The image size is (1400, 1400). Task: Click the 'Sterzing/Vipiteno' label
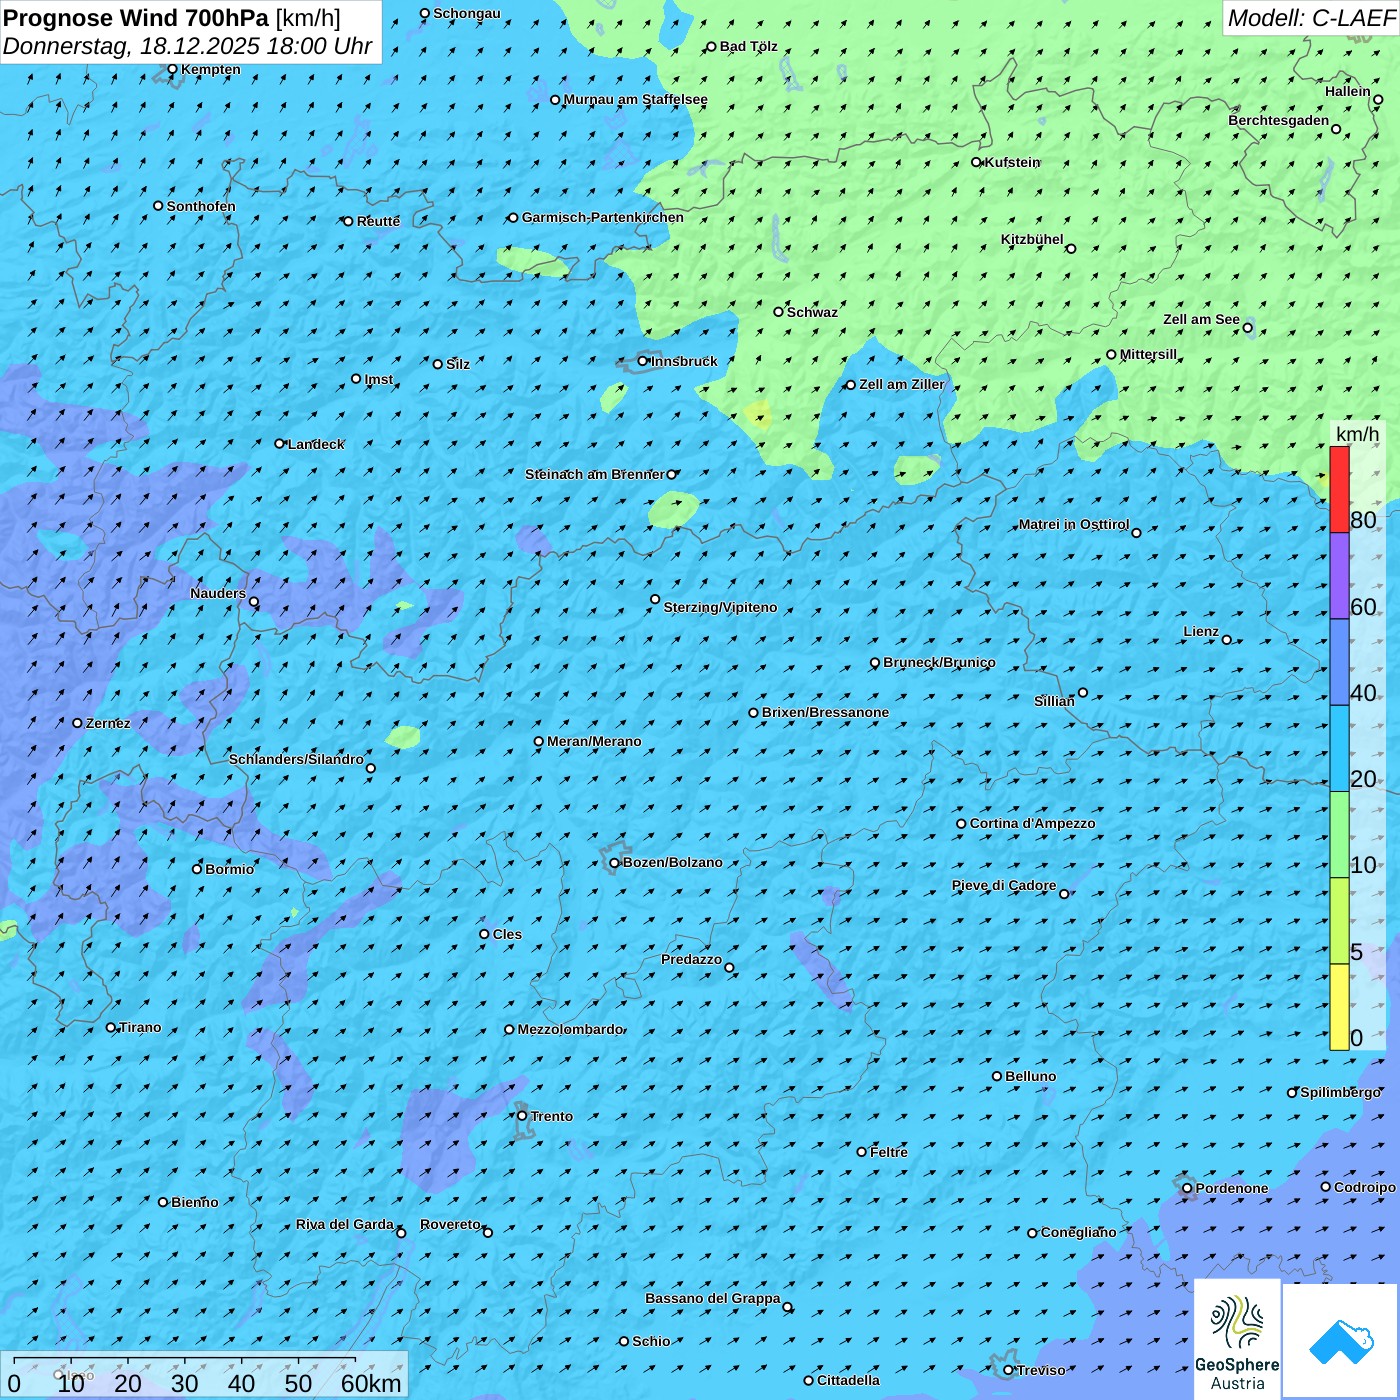click(720, 607)
